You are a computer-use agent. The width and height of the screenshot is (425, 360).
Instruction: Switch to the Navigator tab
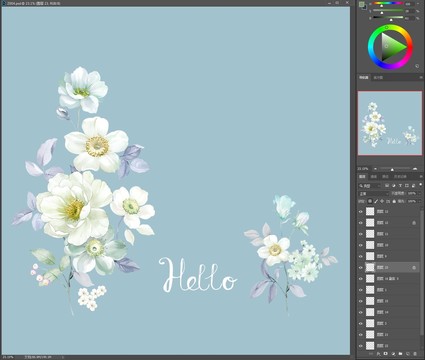tap(363, 77)
